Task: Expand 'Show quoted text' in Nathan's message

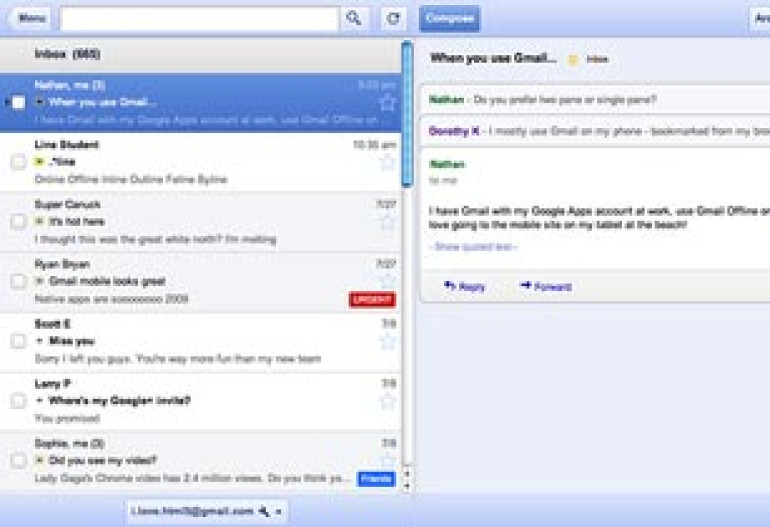Action: (x=473, y=247)
